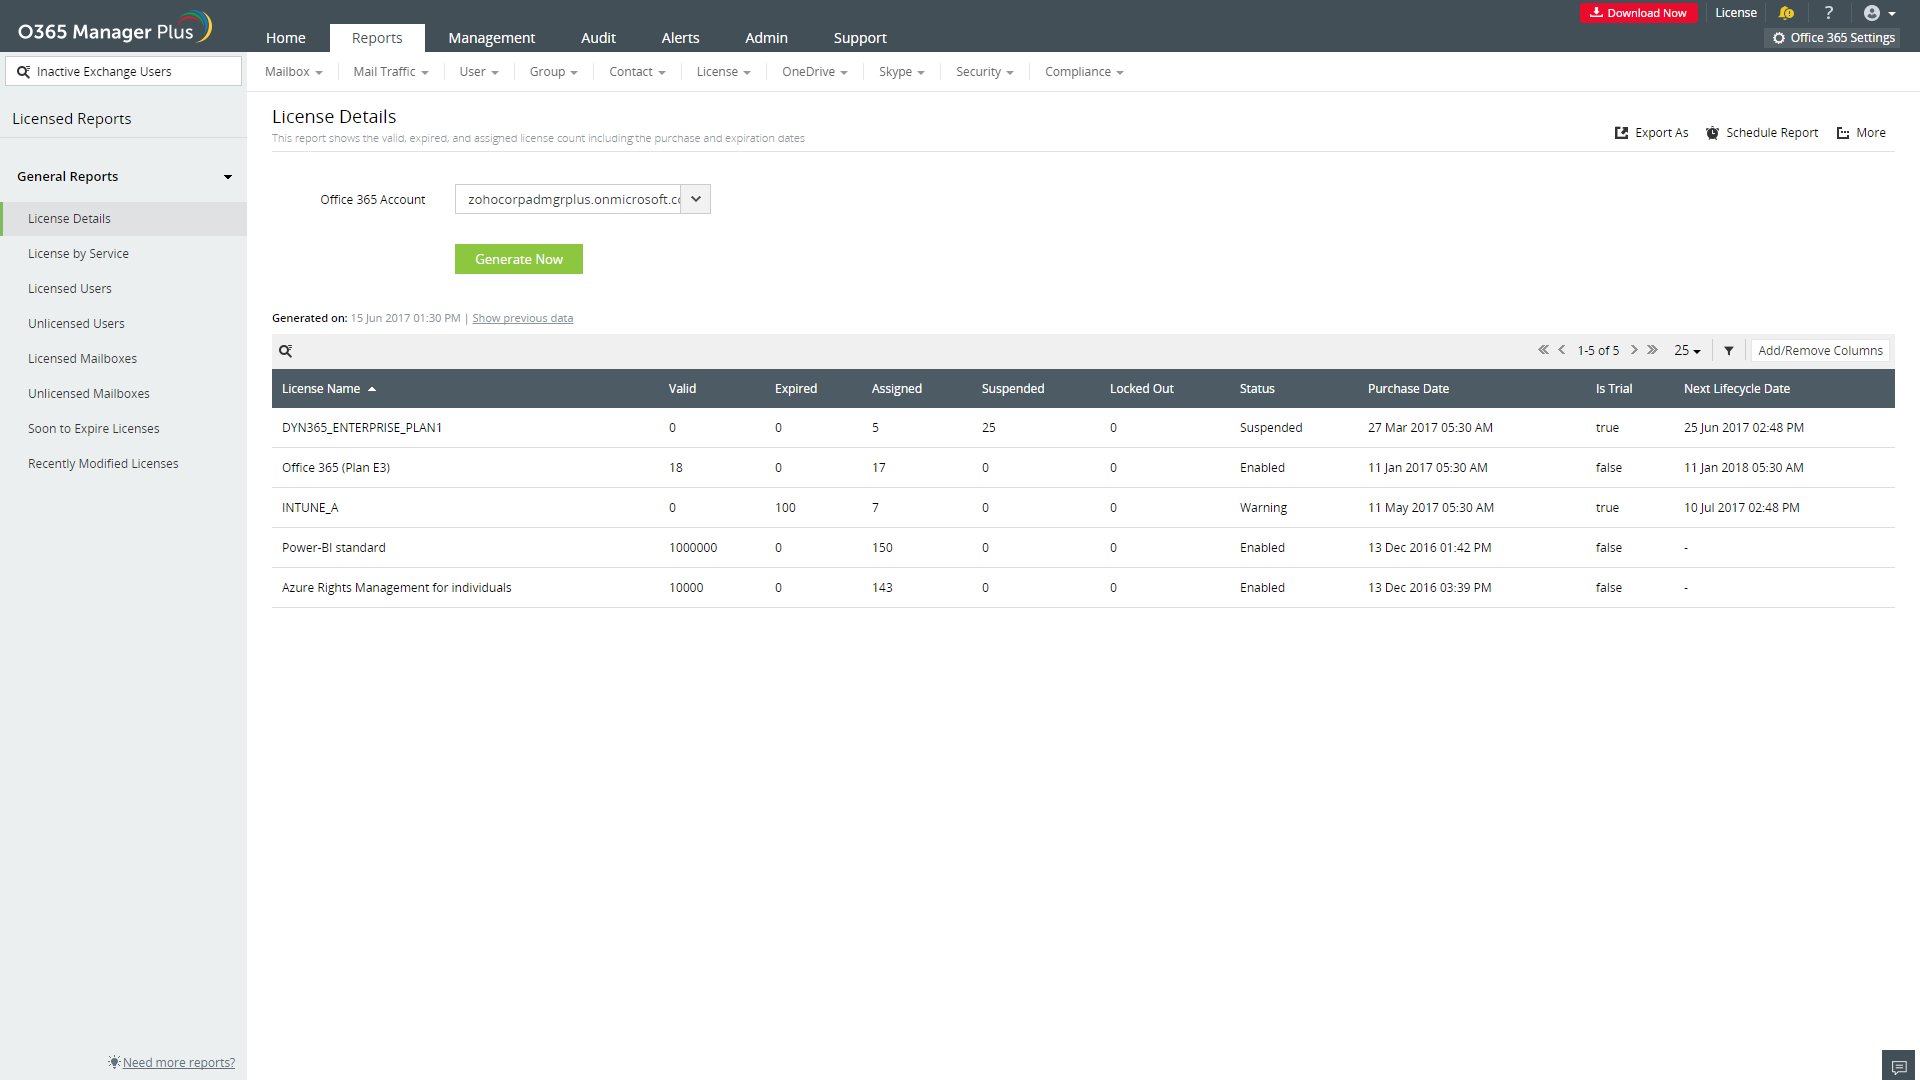The image size is (1920, 1080).
Task: Switch to the Alerts tab
Action: click(x=680, y=38)
